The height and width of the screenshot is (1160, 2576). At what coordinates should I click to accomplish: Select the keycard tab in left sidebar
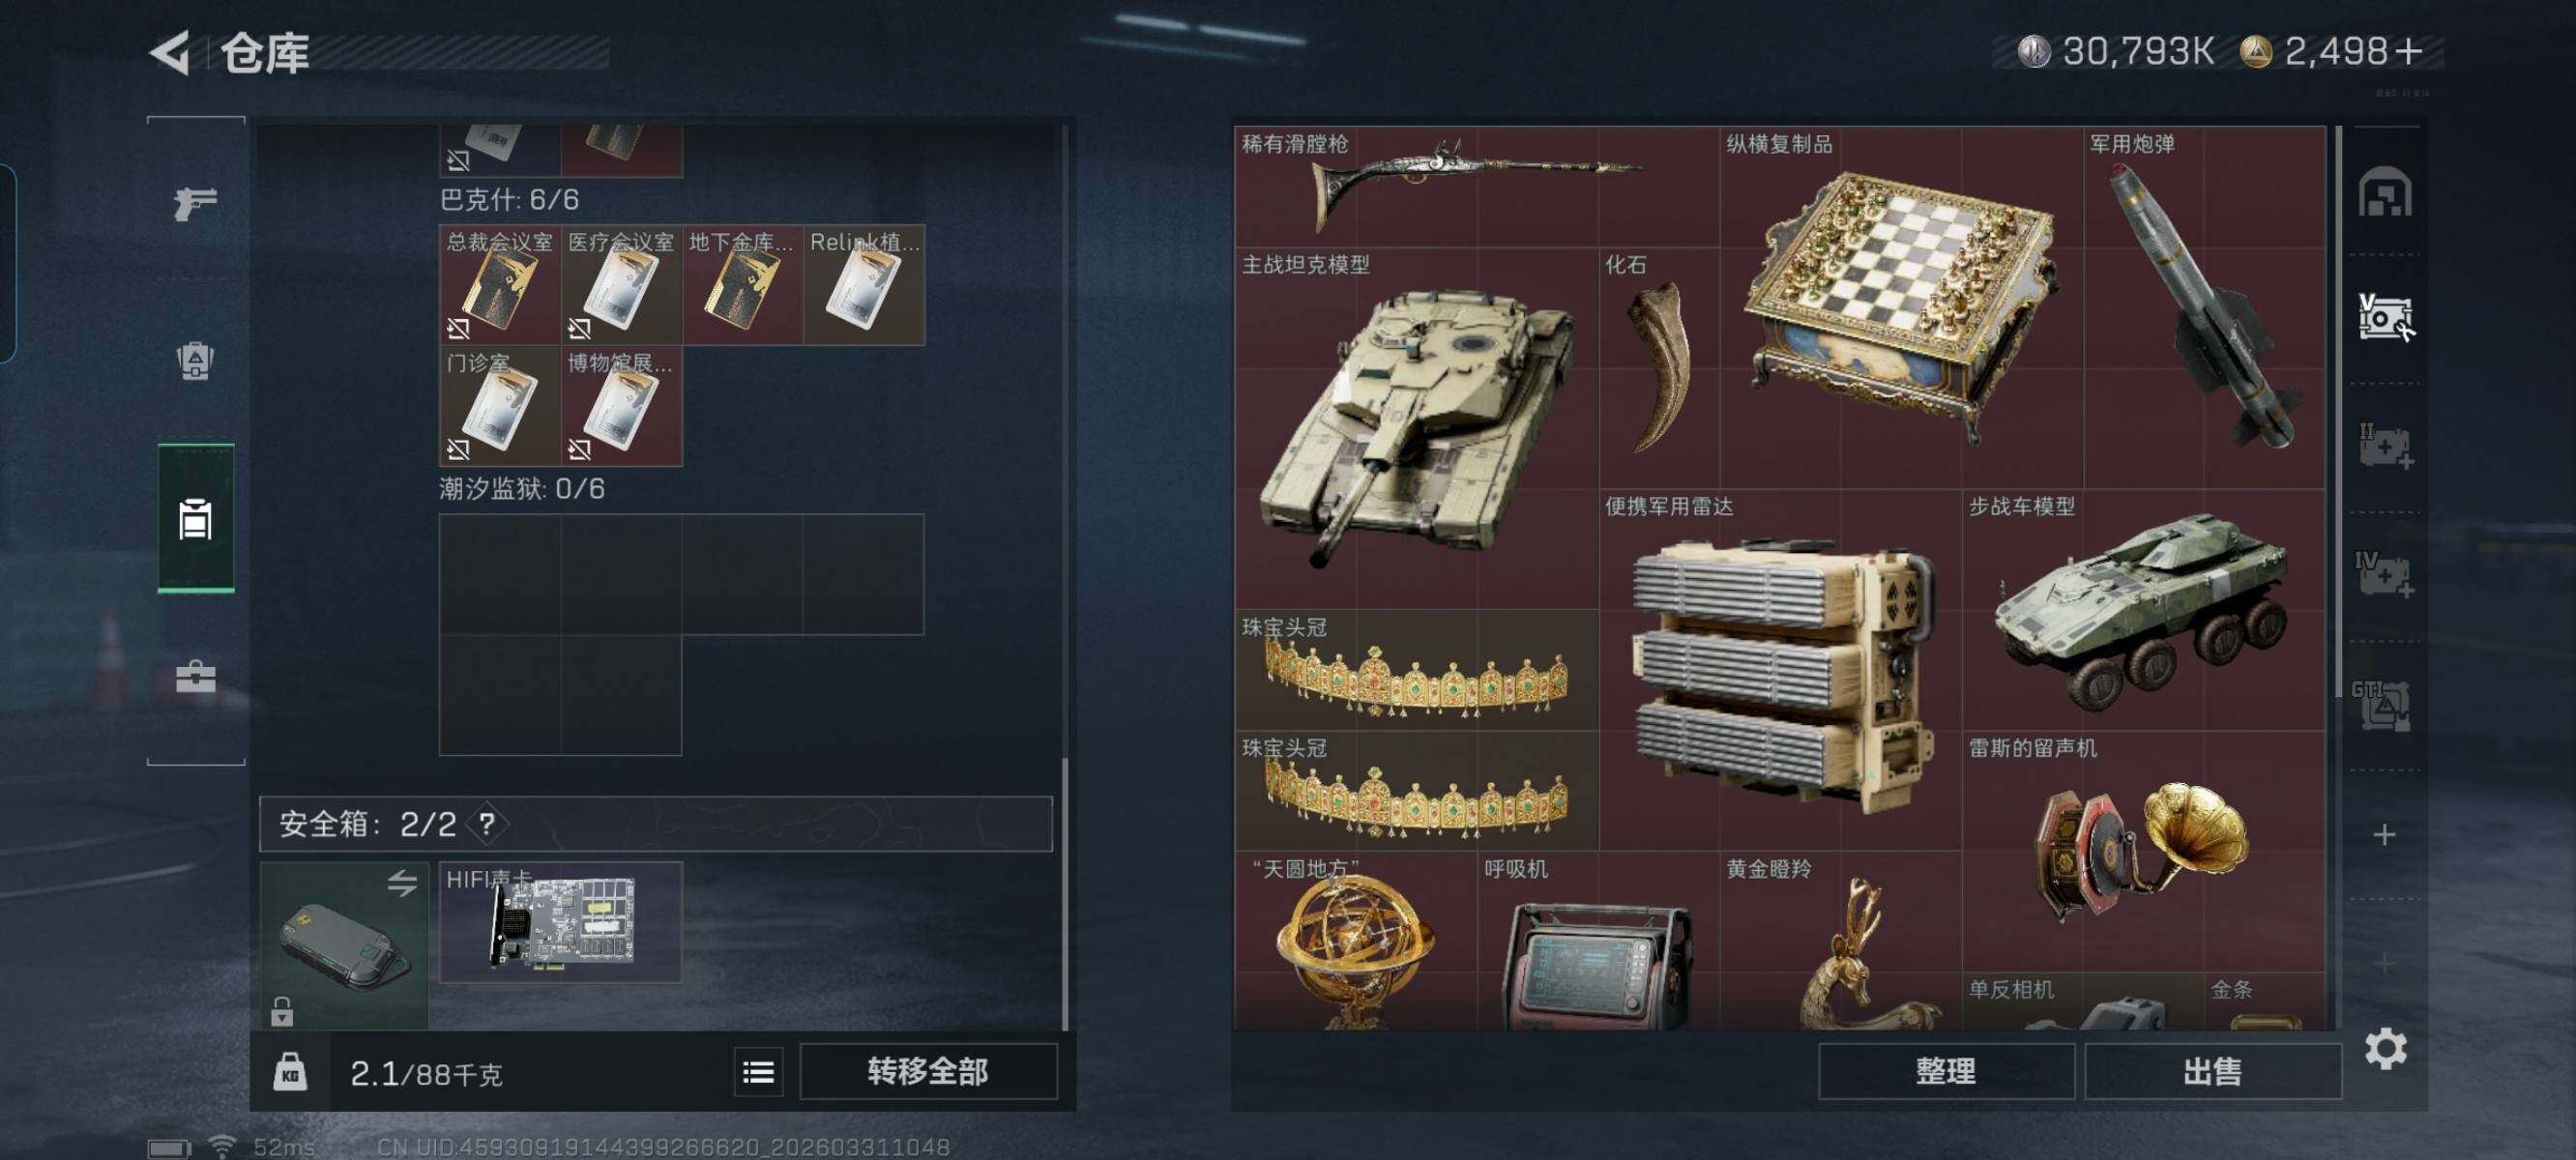pyautogui.click(x=195, y=519)
